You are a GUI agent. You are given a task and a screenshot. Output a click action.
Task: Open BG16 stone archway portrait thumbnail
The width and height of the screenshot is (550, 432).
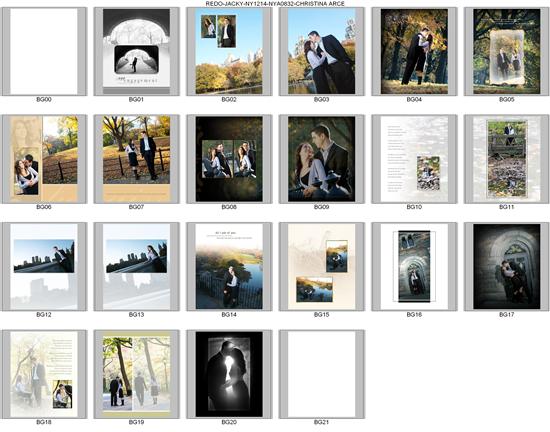click(x=414, y=266)
